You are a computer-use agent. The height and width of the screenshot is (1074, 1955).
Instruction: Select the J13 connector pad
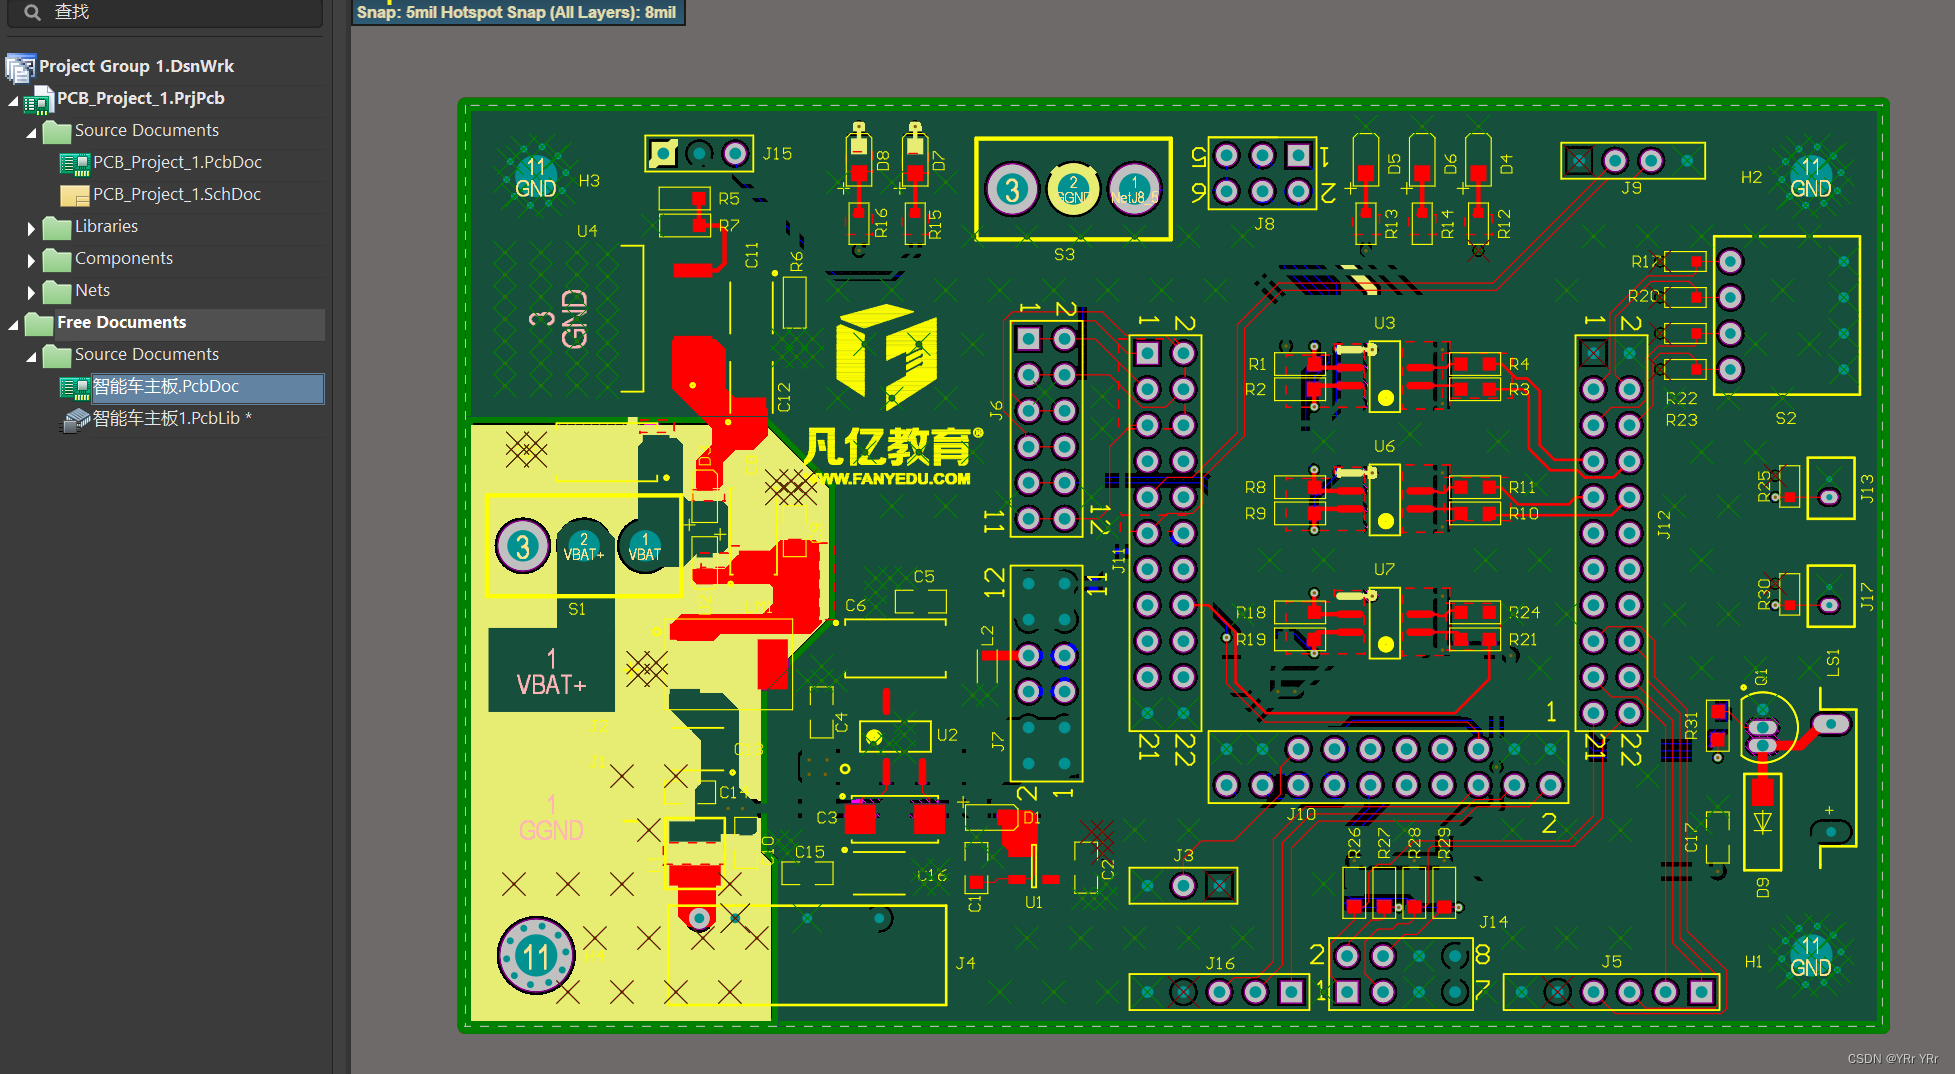coord(1830,497)
